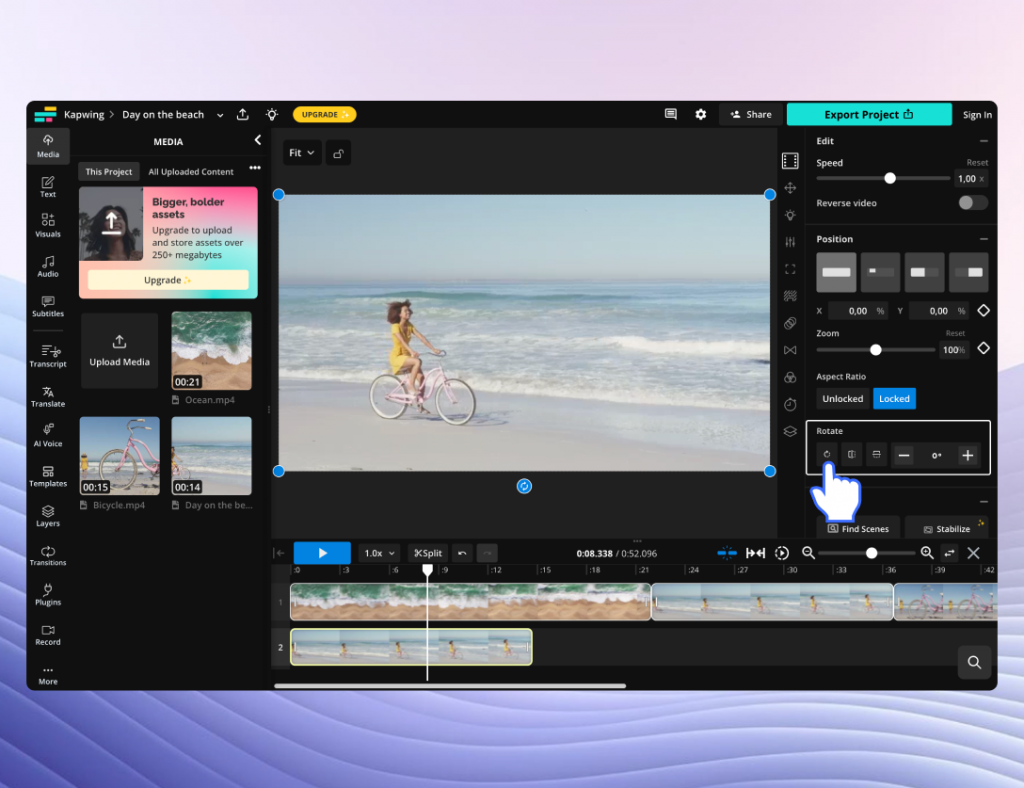
Task: Click the Upload Media button
Action: coord(119,350)
